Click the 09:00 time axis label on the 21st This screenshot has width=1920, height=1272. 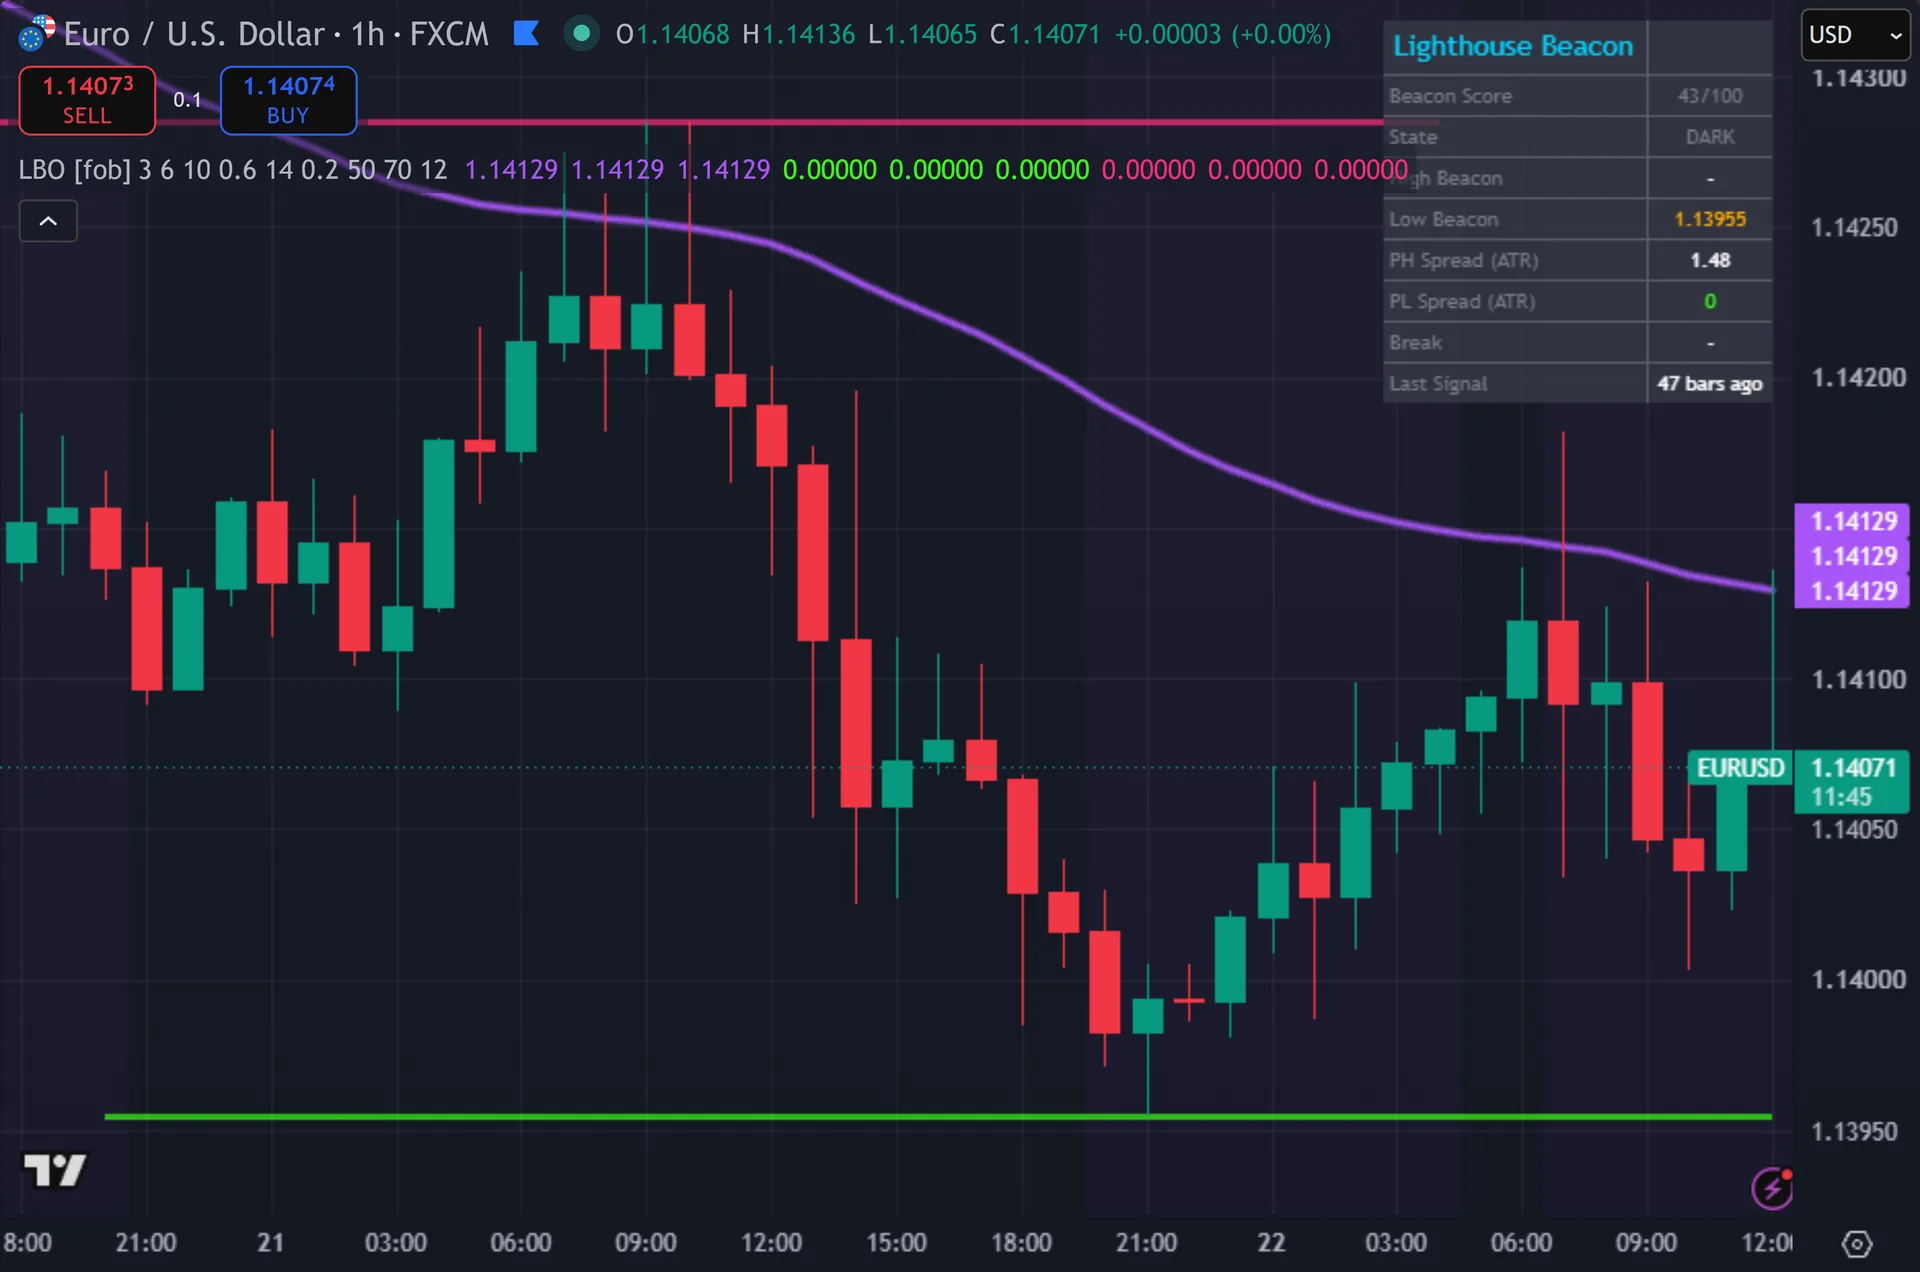(645, 1243)
